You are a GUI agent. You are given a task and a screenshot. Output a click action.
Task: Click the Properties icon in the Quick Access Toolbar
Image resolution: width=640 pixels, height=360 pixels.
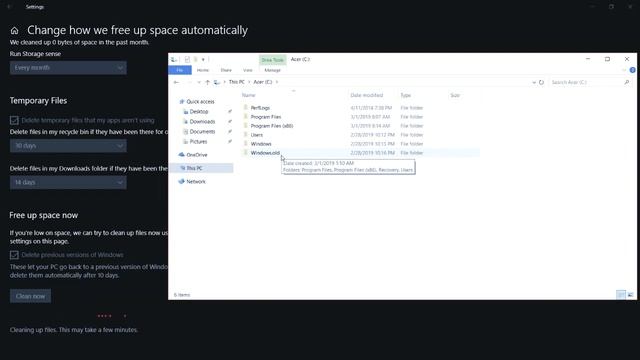pos(187,60)
